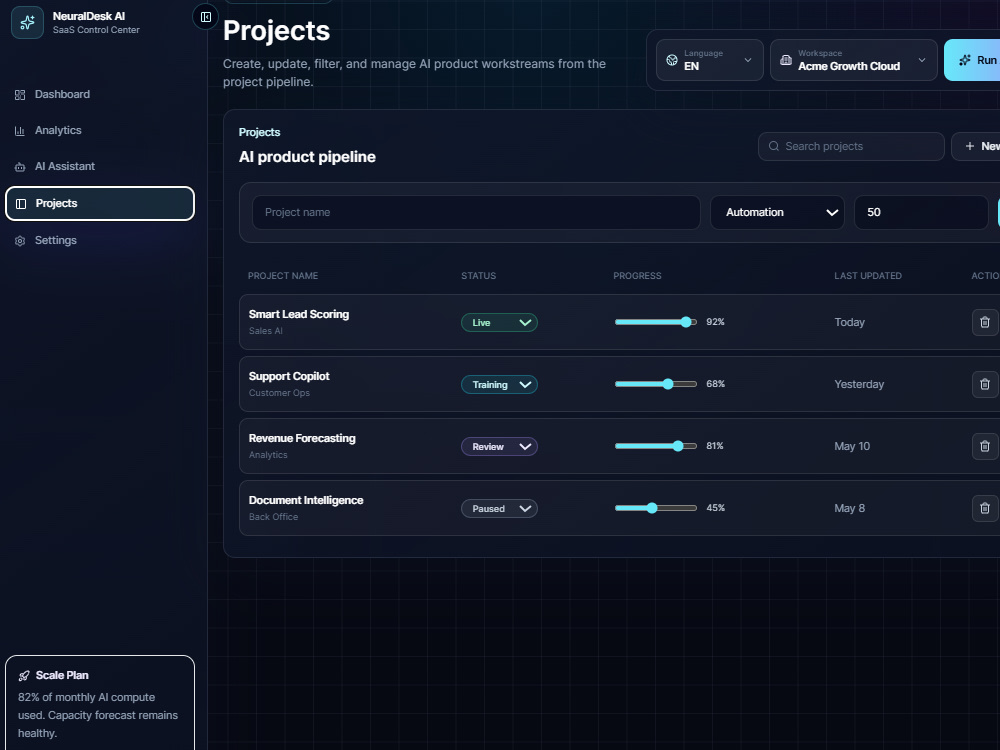Image resolution: width=1000 pixels, height=750 pixels.
Task: Adjust Smart Lead Scoring progress slider at 92%
Action: 656,322
